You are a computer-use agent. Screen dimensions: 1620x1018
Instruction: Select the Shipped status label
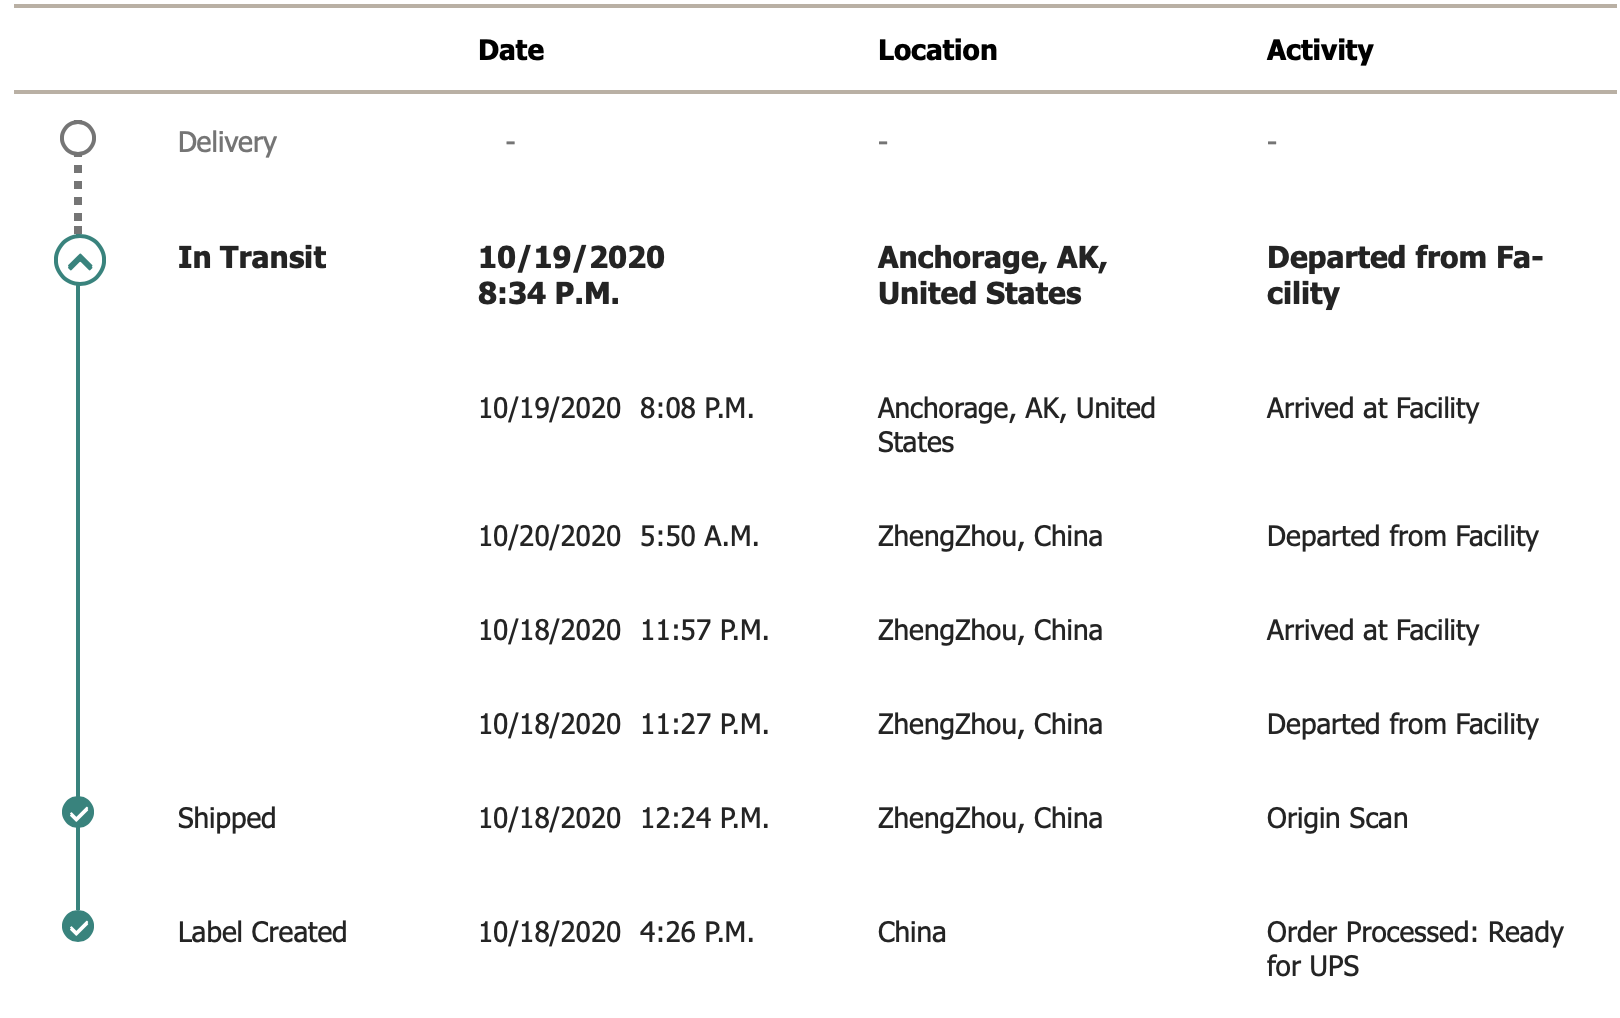[x=227, y=818]
